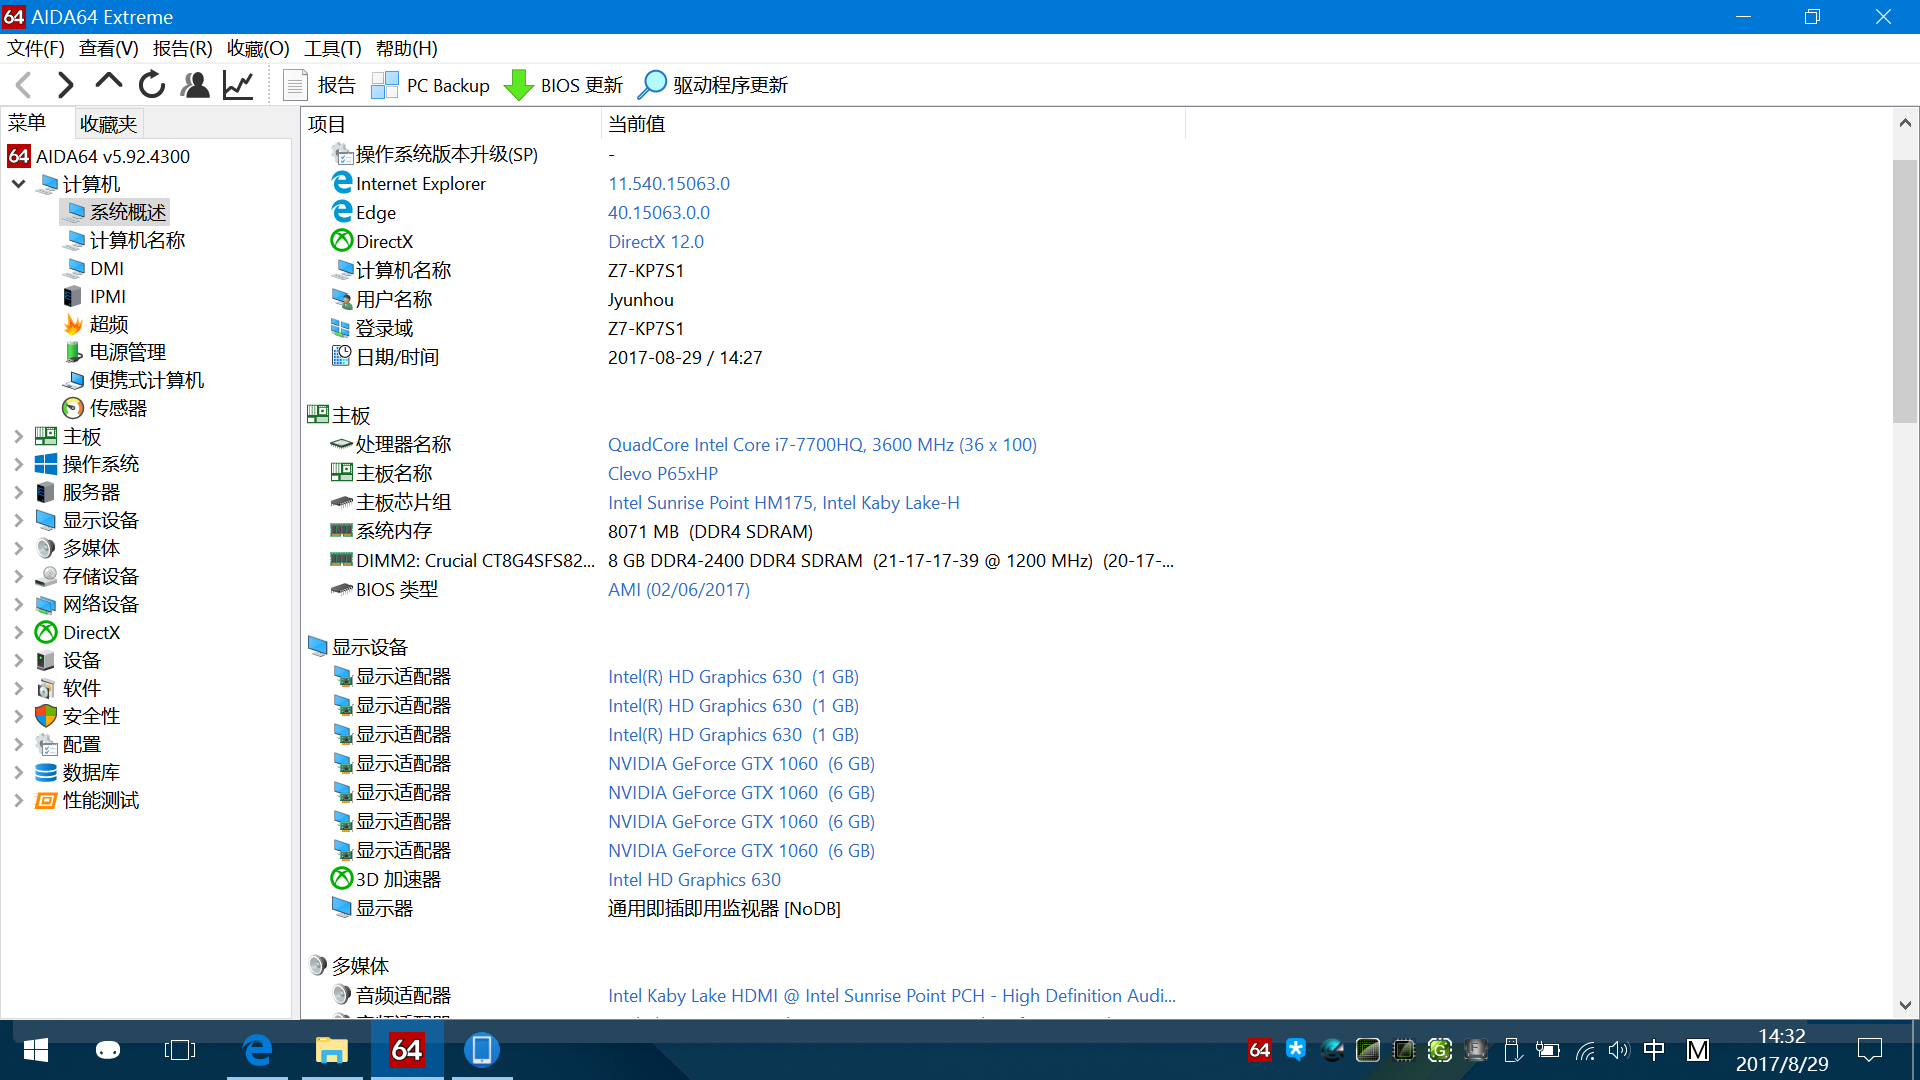Open the graph chart toolbar icon

tap(238, 85)
